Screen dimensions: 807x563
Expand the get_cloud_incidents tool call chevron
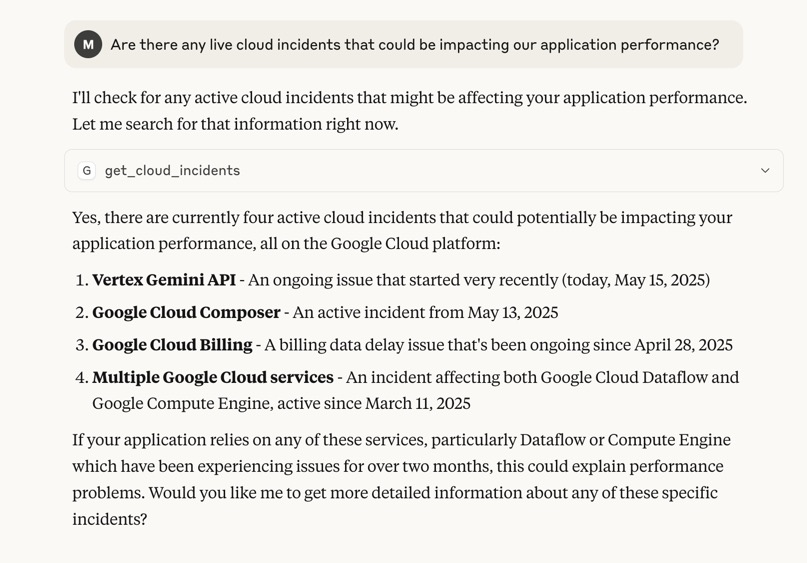(x=765, y=171)
